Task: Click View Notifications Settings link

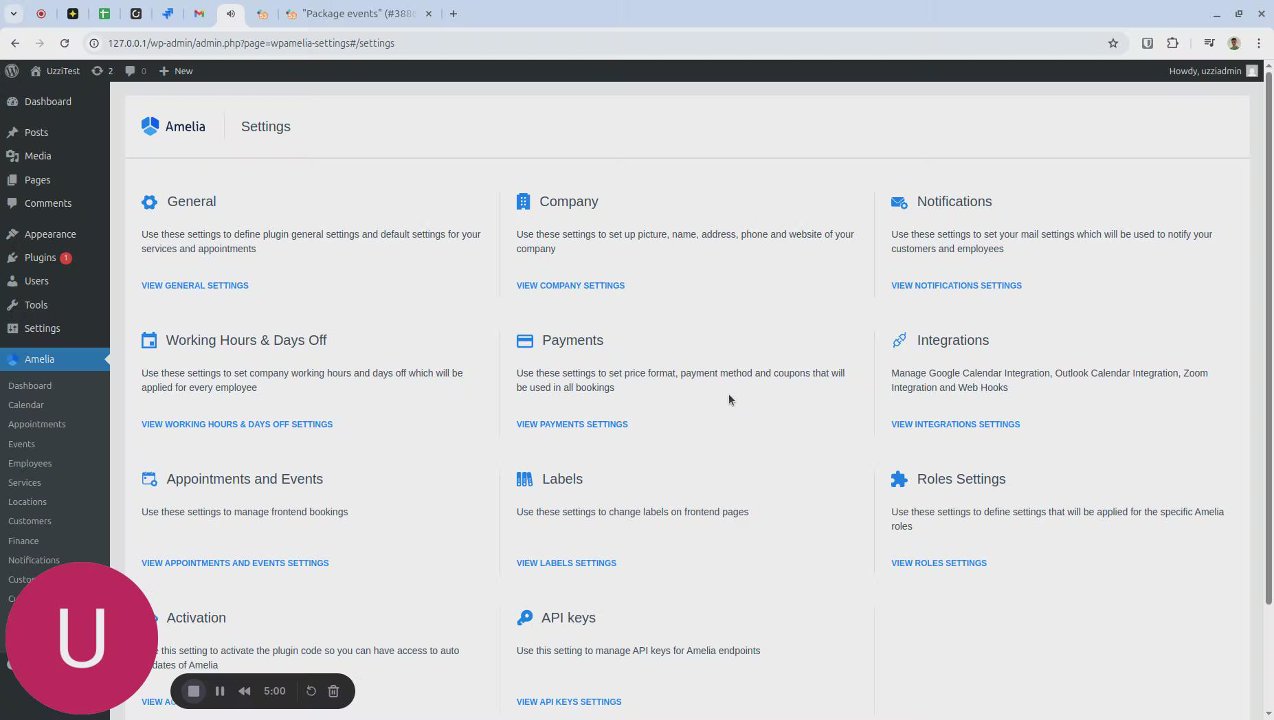Action: [x=956, y=286]
